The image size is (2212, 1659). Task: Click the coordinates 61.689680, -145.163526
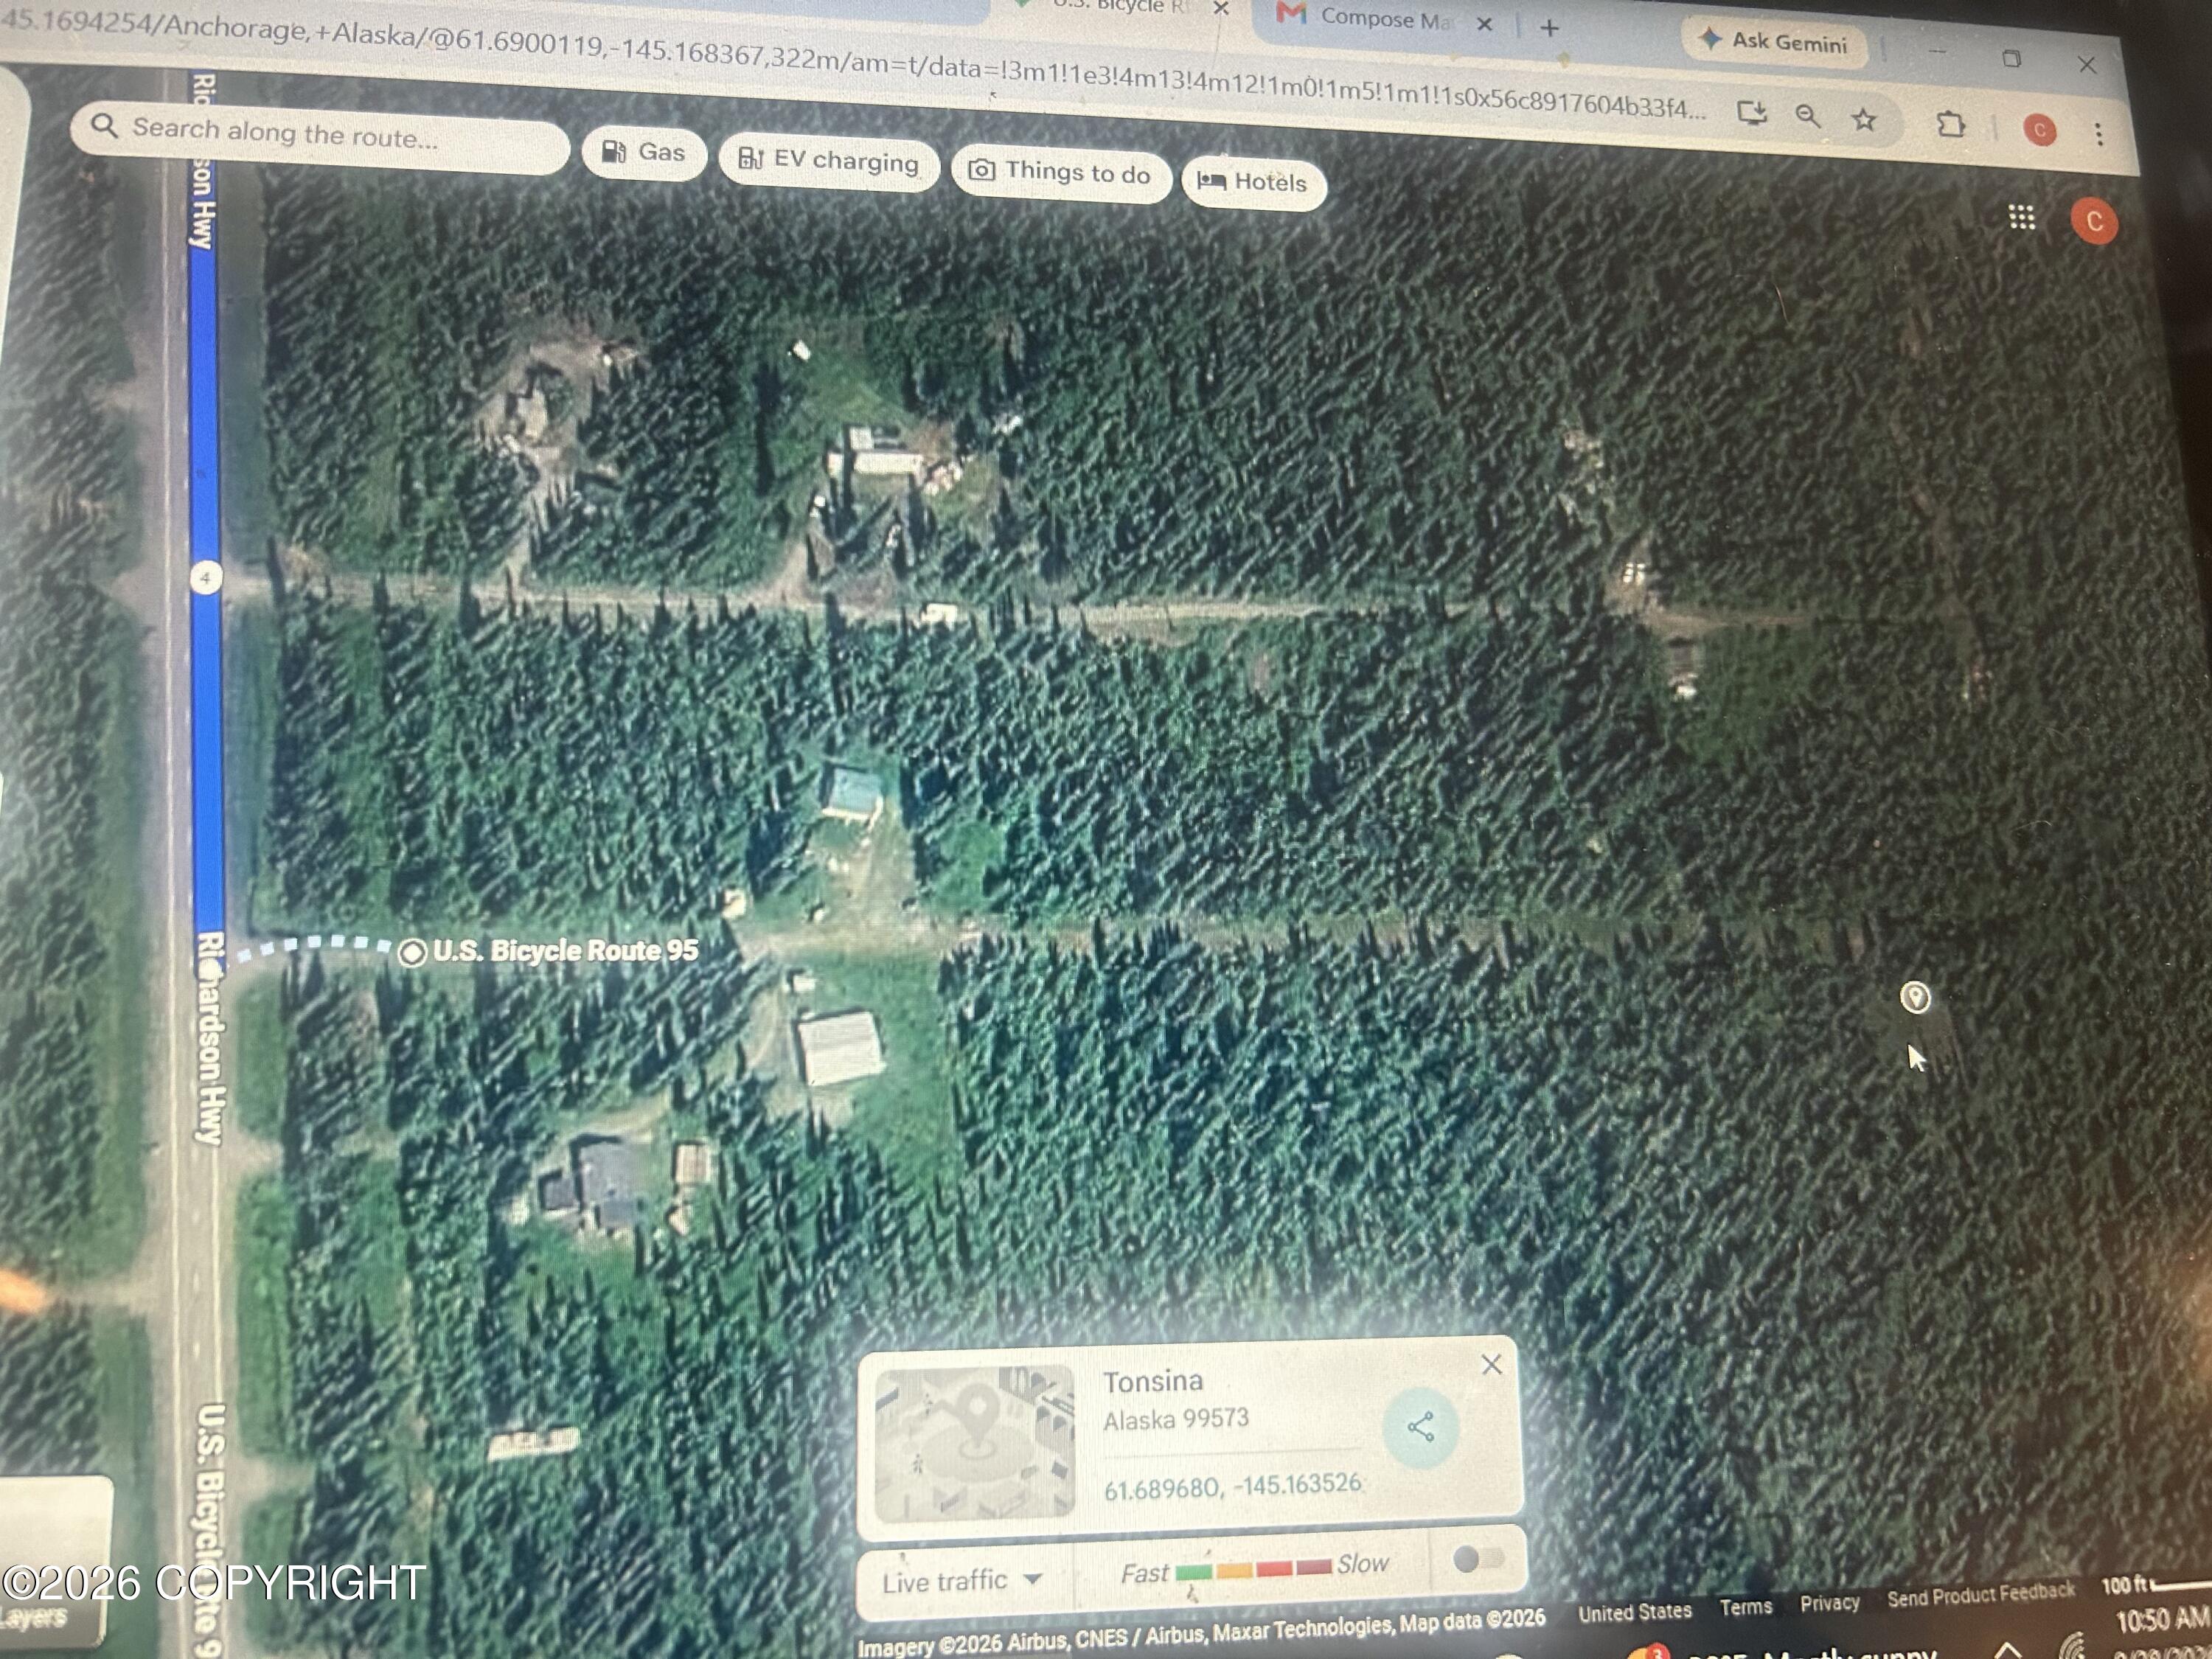[1232, 1485]
